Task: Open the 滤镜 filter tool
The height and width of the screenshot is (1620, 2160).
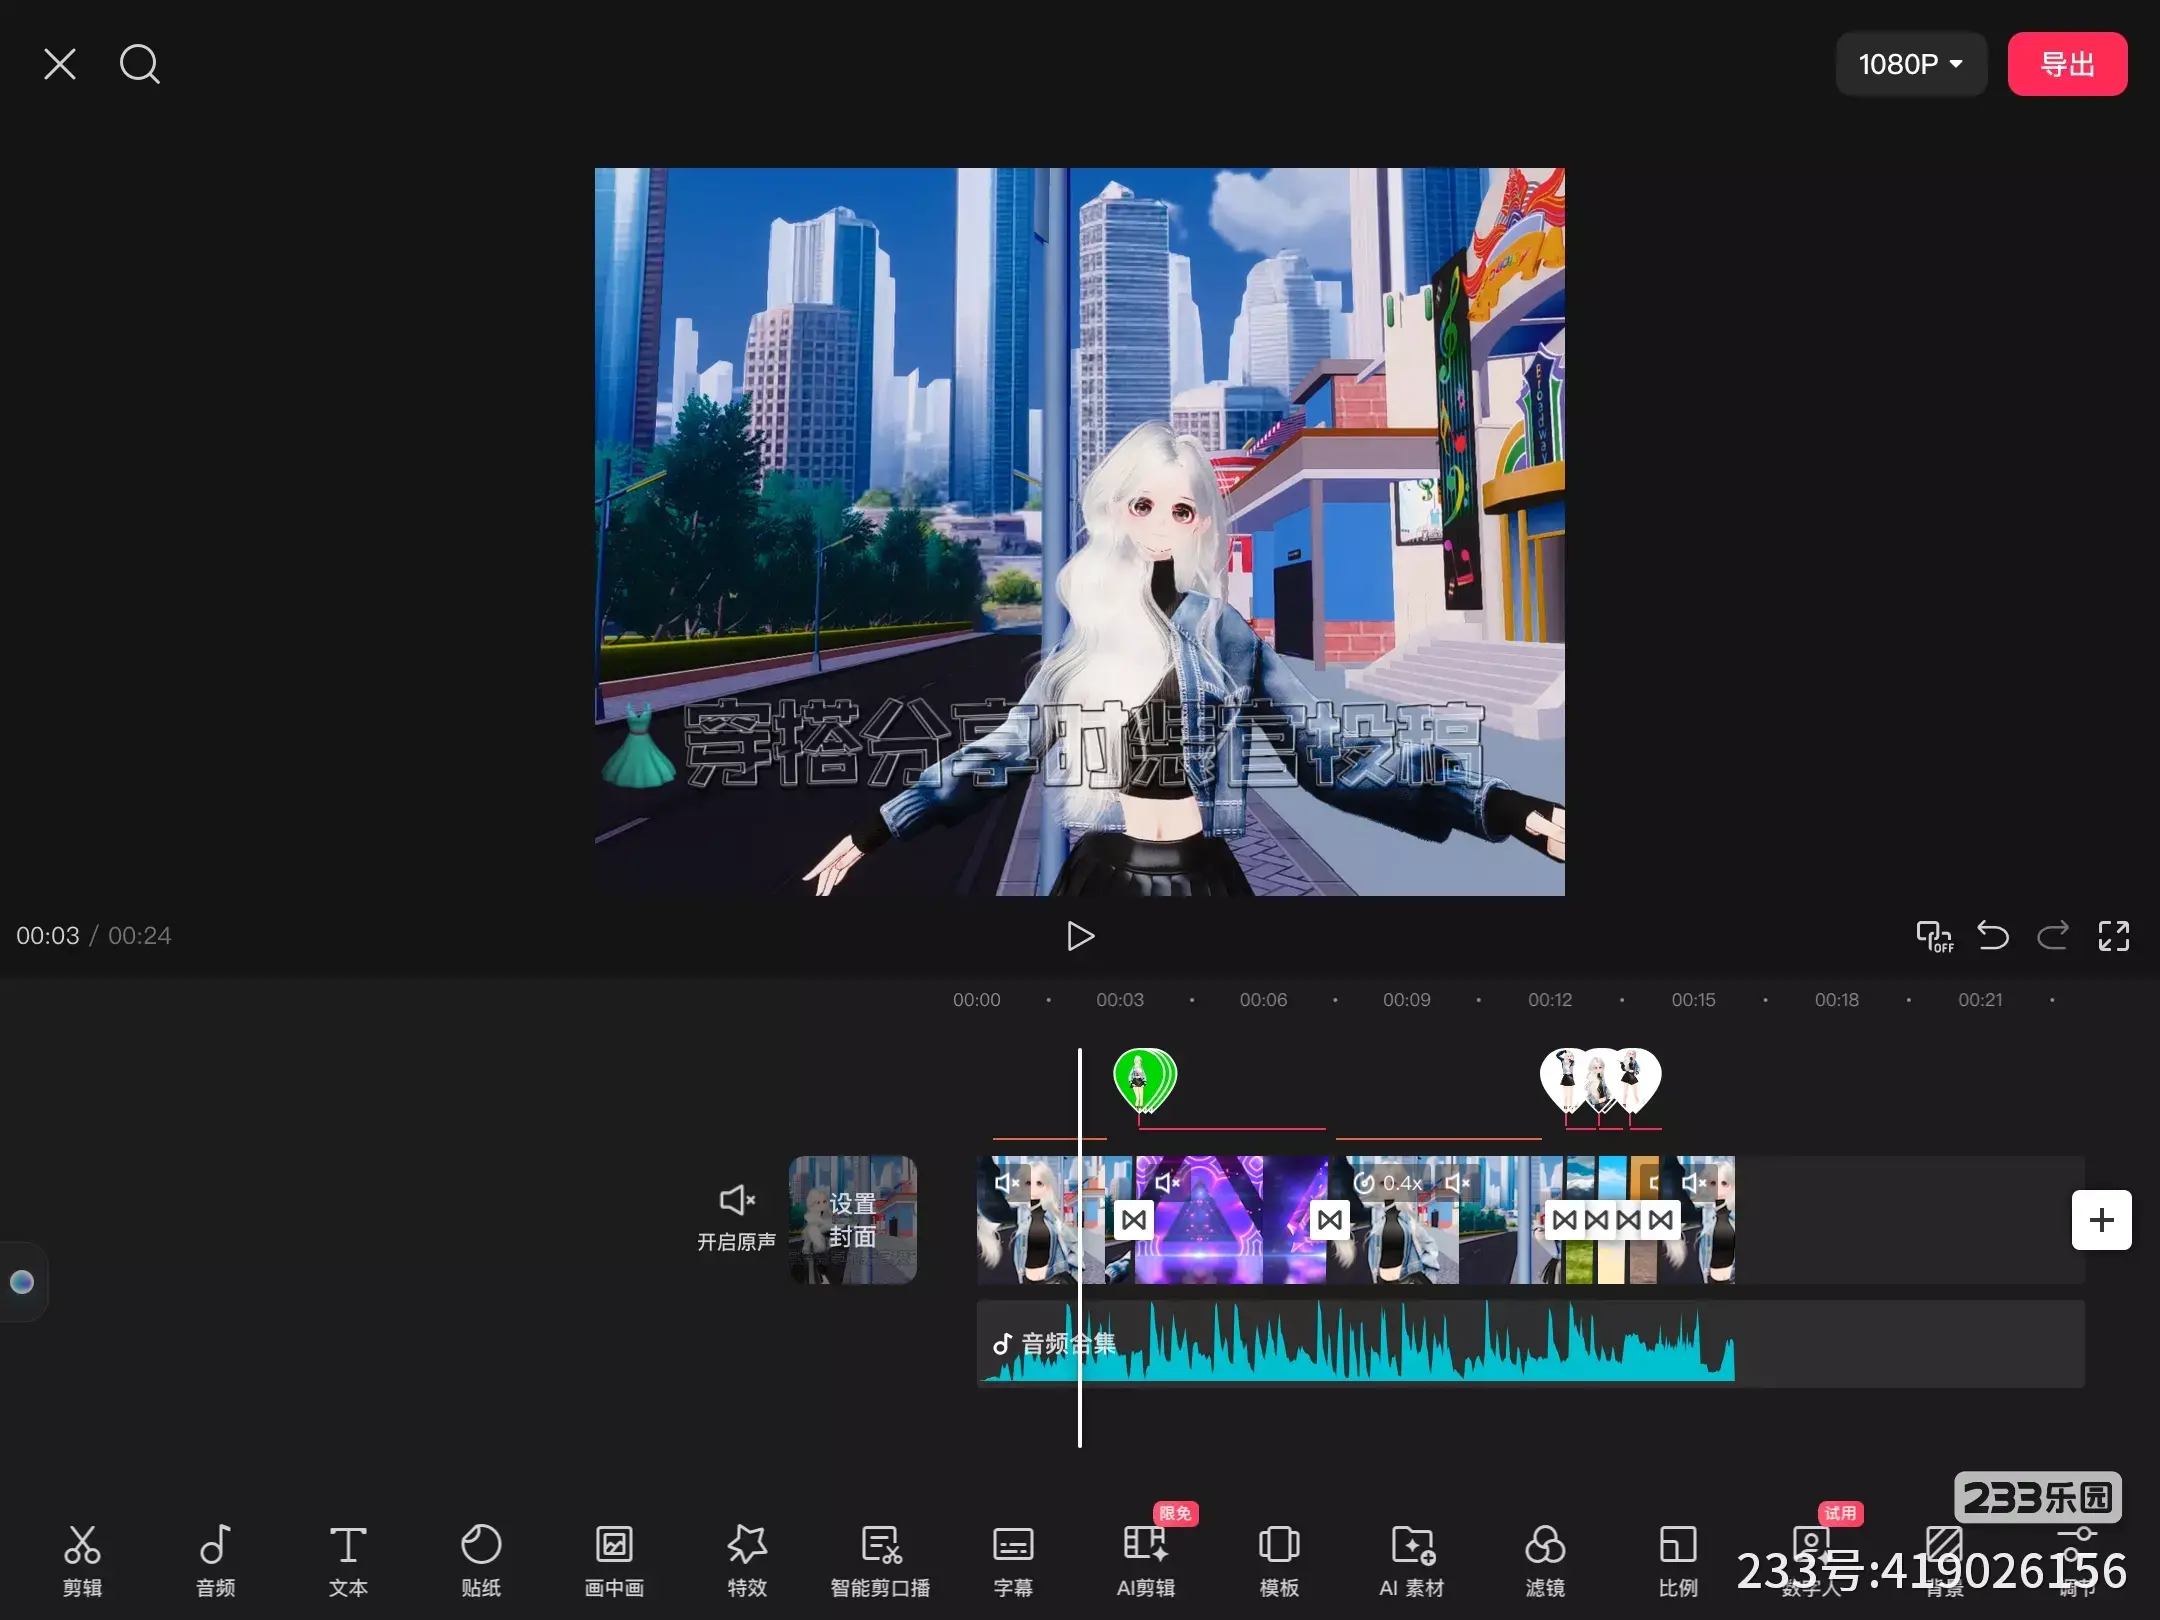Action: (1545, 1558)
